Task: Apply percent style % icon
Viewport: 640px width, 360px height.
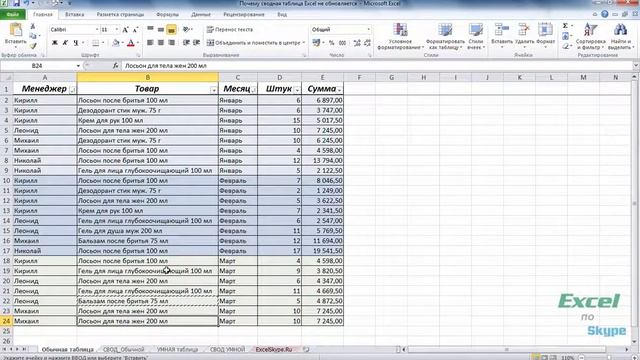Action: [x=331, y=42]
